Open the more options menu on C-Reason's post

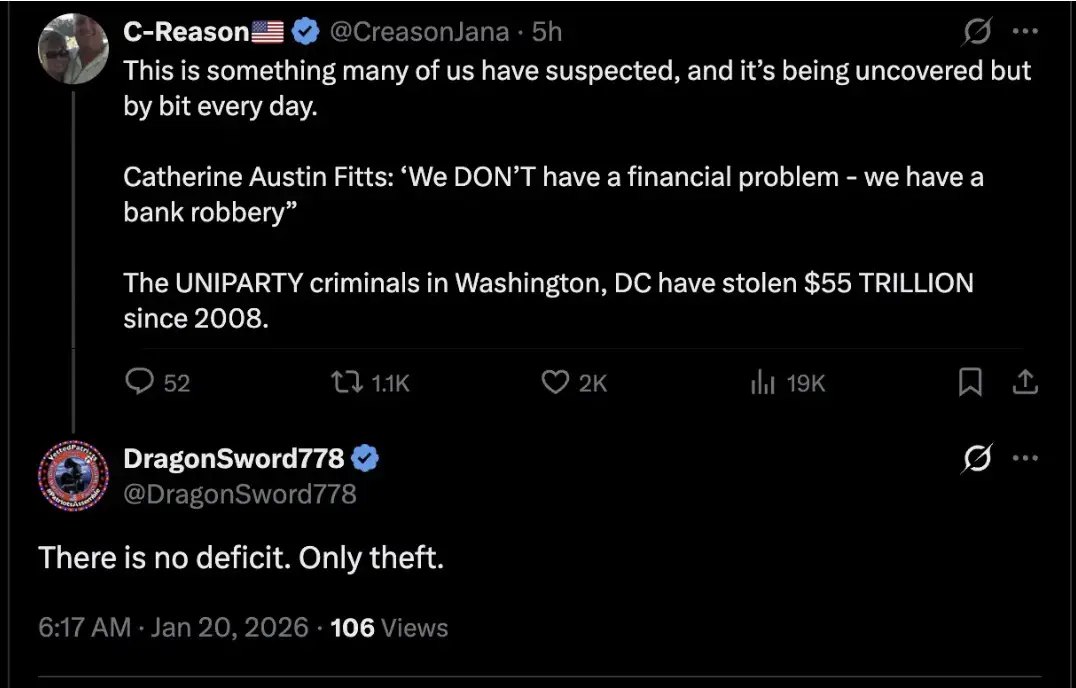1025,32
